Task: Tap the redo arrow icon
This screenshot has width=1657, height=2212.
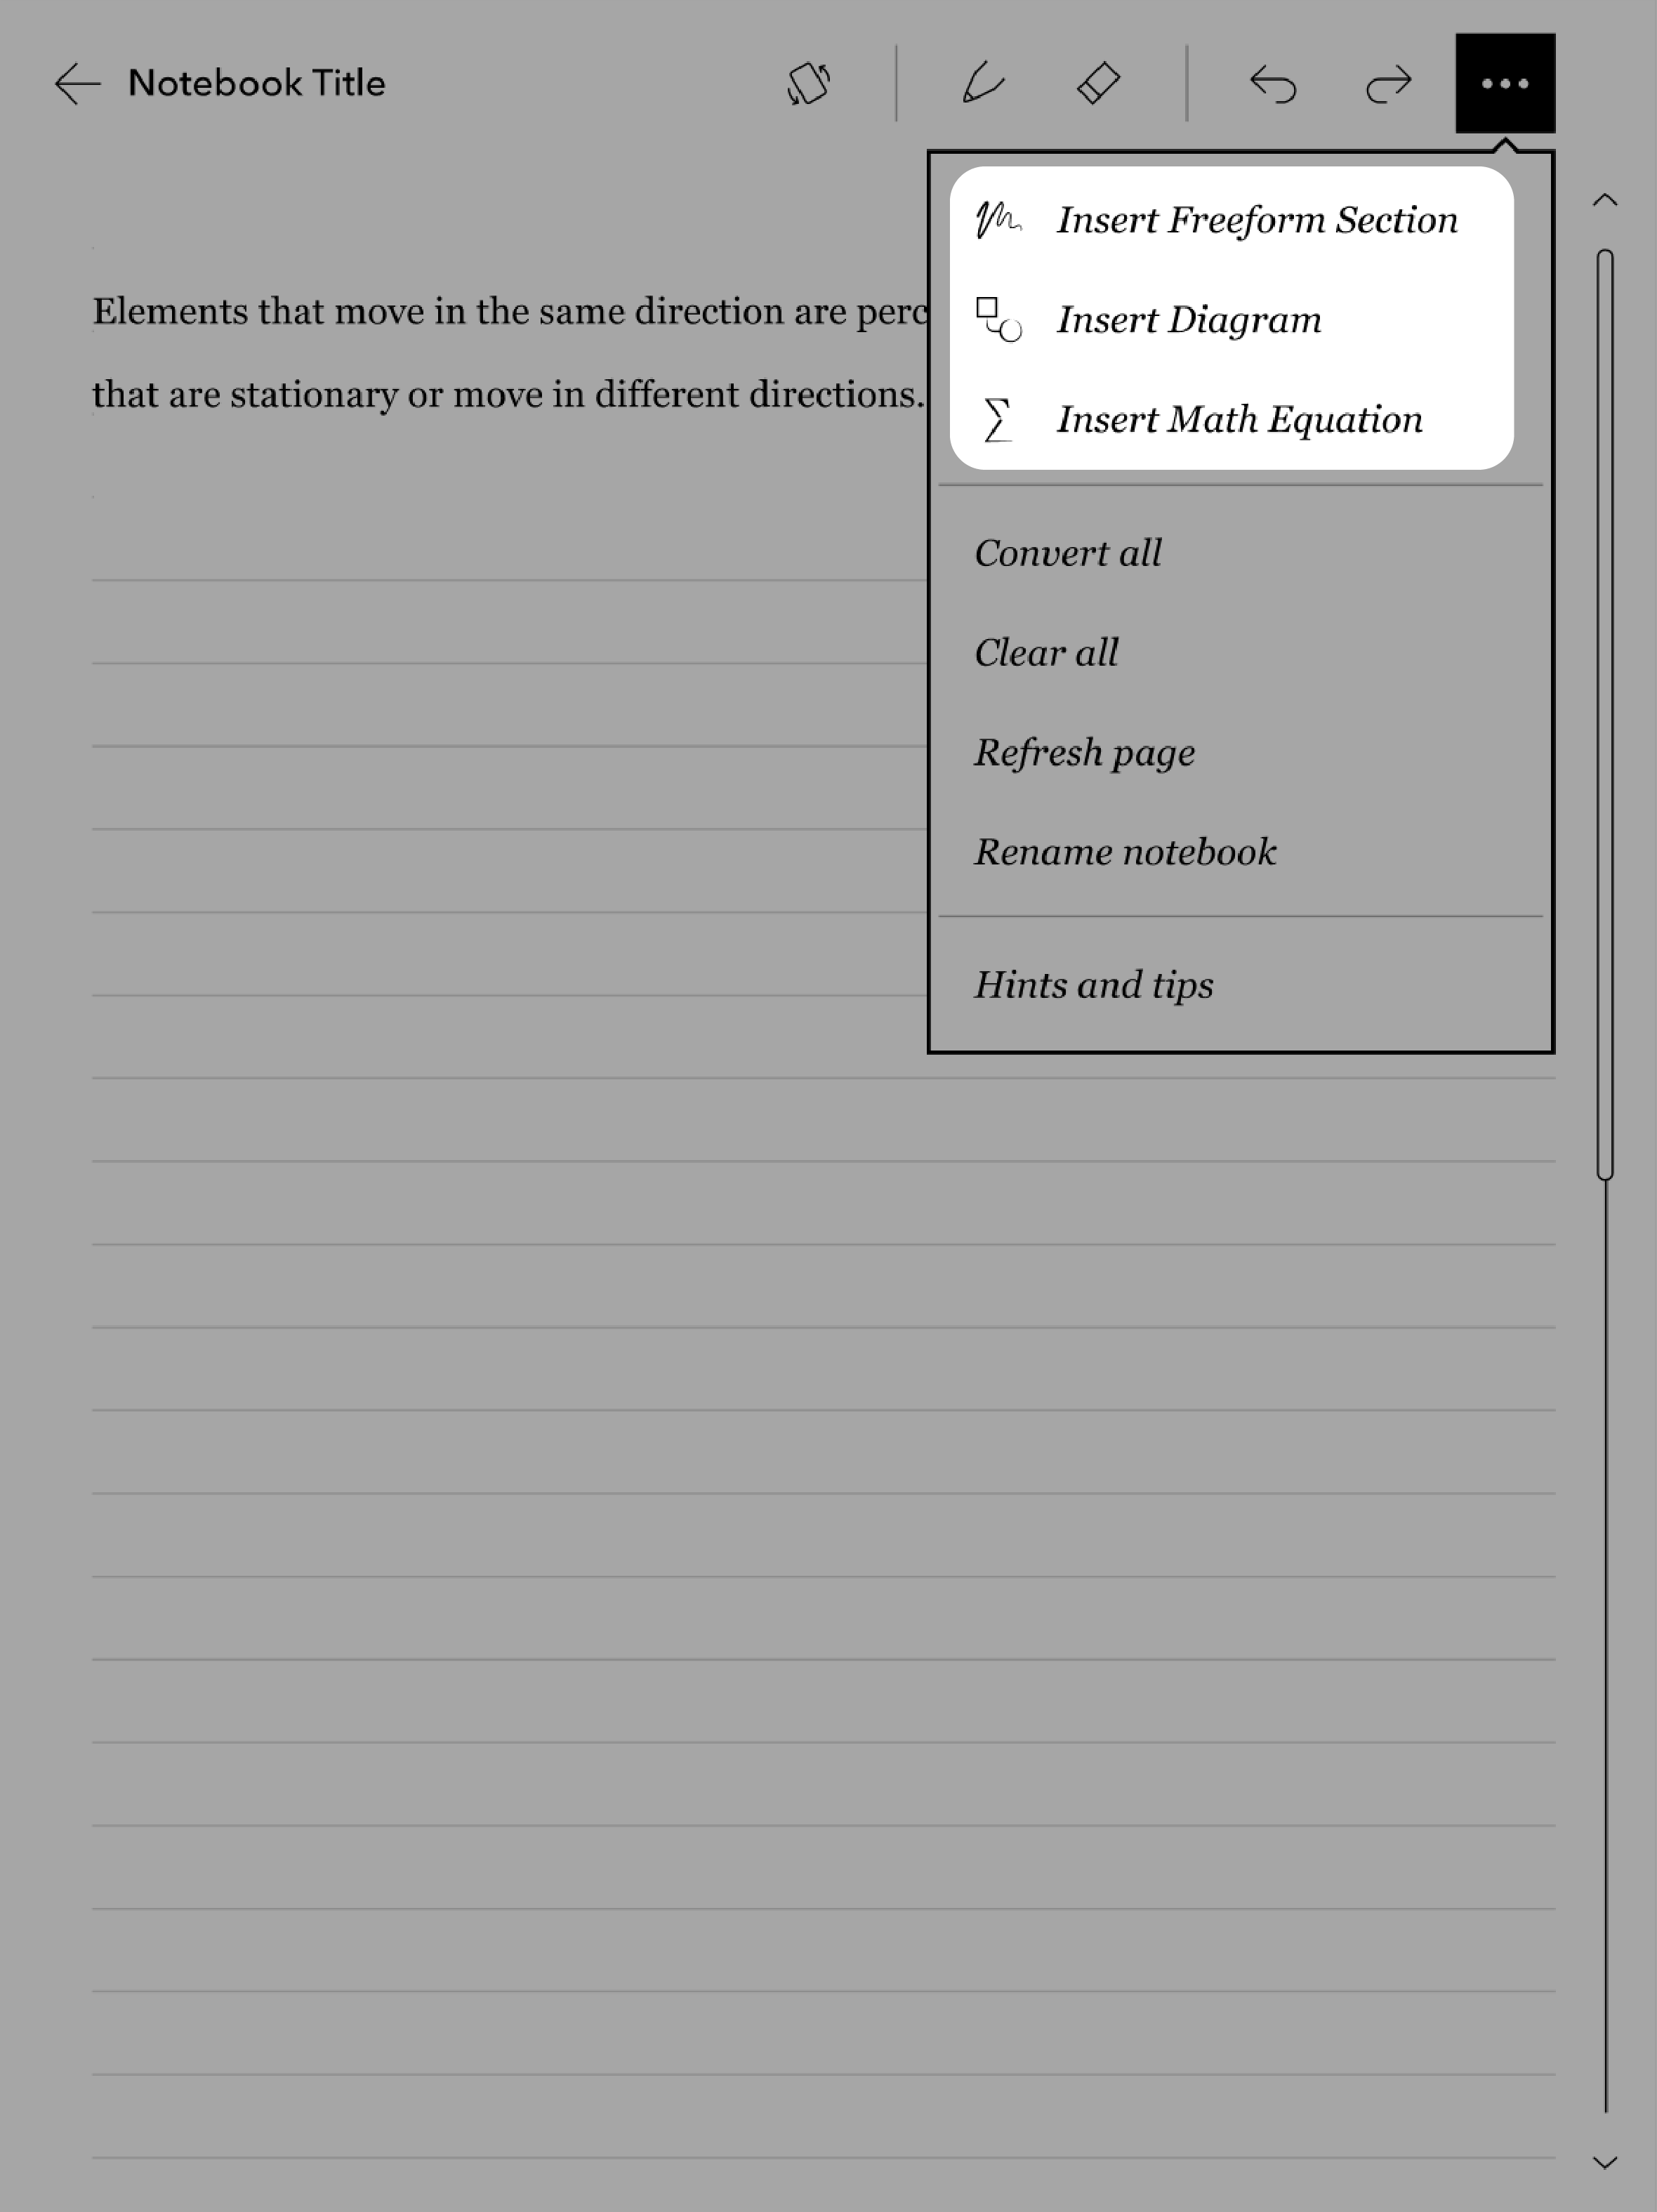Action: (x=1385, y=81)
